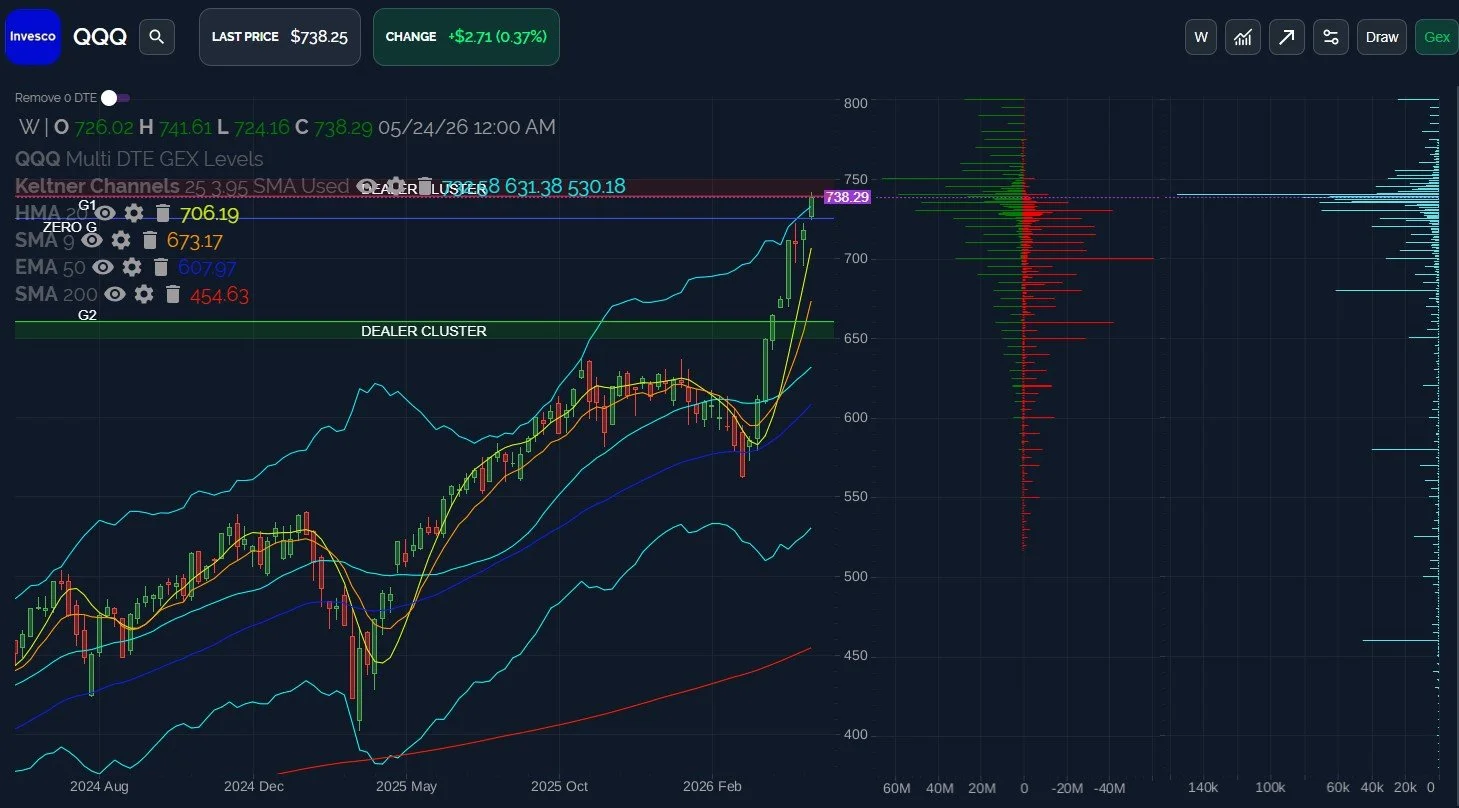Click the green DEALER CLUSTER band label
The width and height of the screenshot is (1459, 808).
click(424, 331)
